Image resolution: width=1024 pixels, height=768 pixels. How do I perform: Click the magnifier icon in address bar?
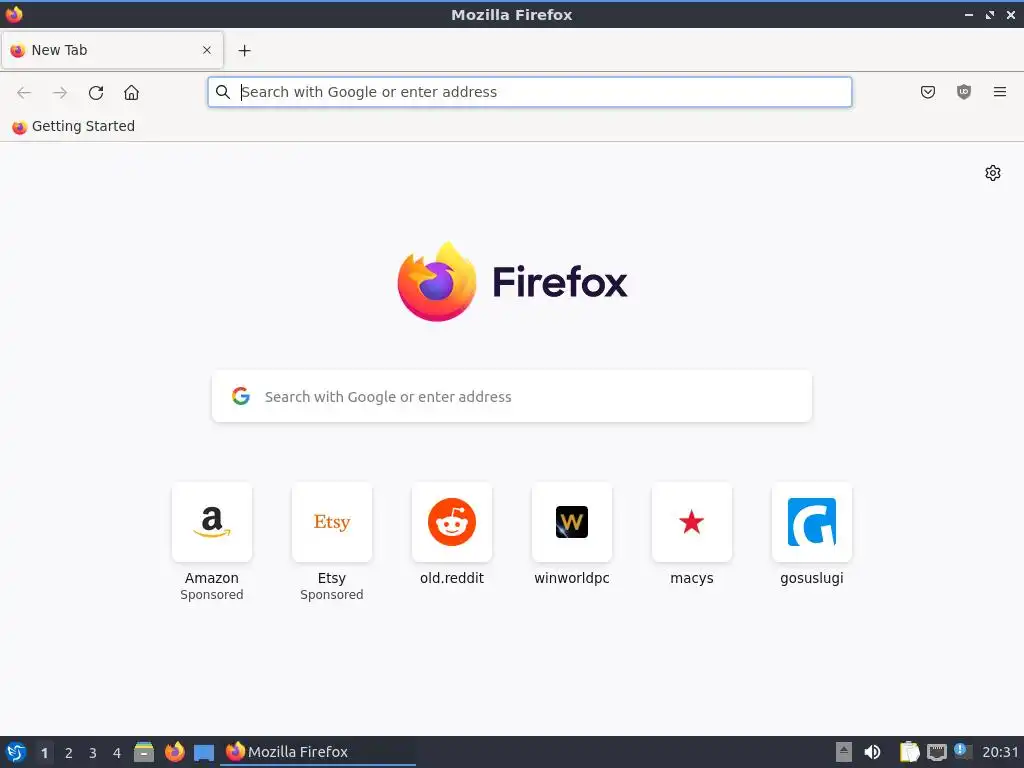(223, 92)
